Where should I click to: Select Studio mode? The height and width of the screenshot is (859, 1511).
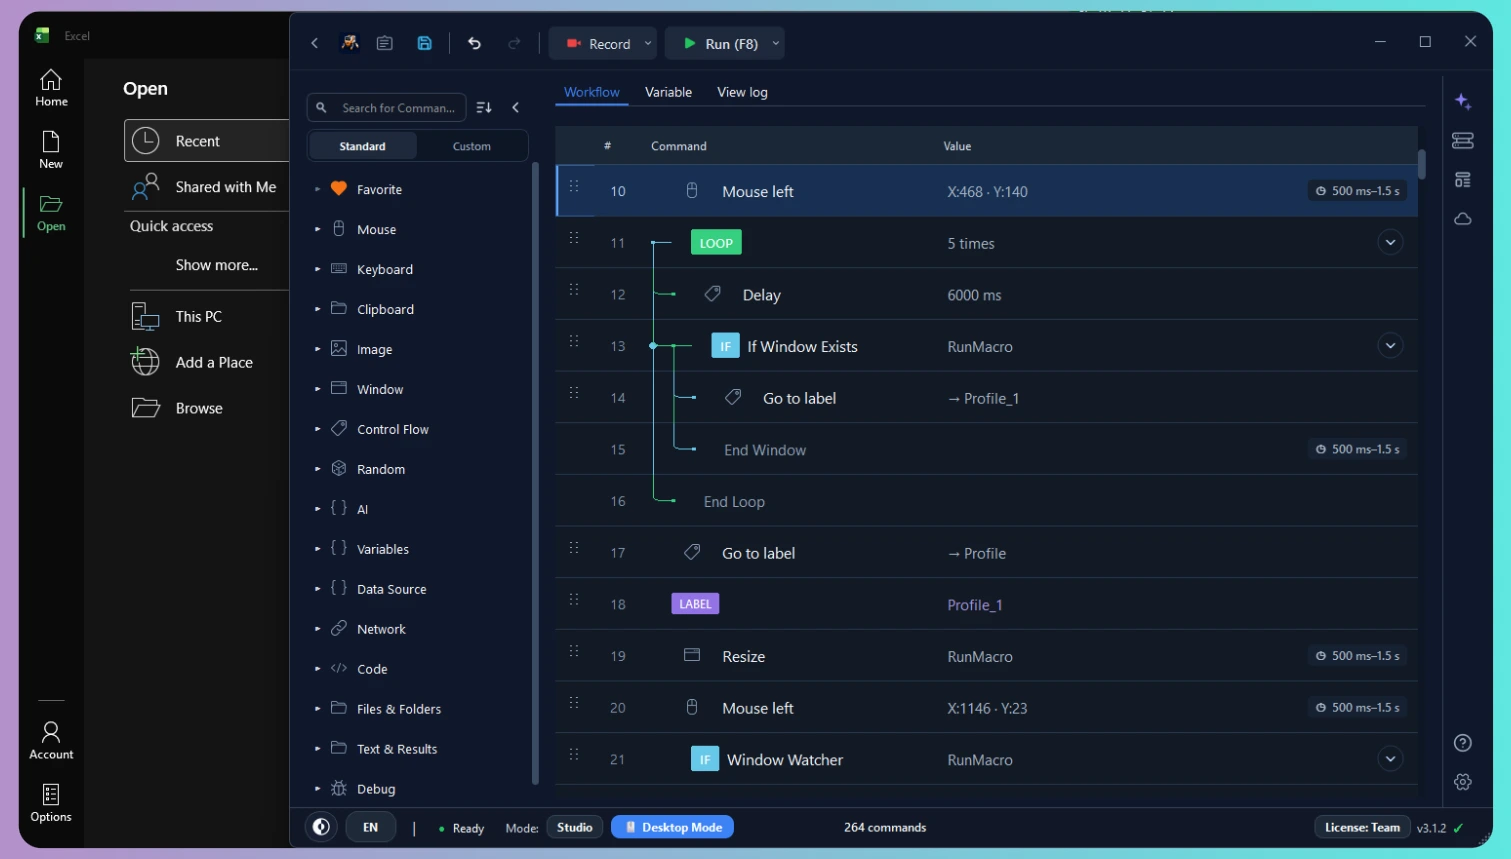(x=575, y=827)
